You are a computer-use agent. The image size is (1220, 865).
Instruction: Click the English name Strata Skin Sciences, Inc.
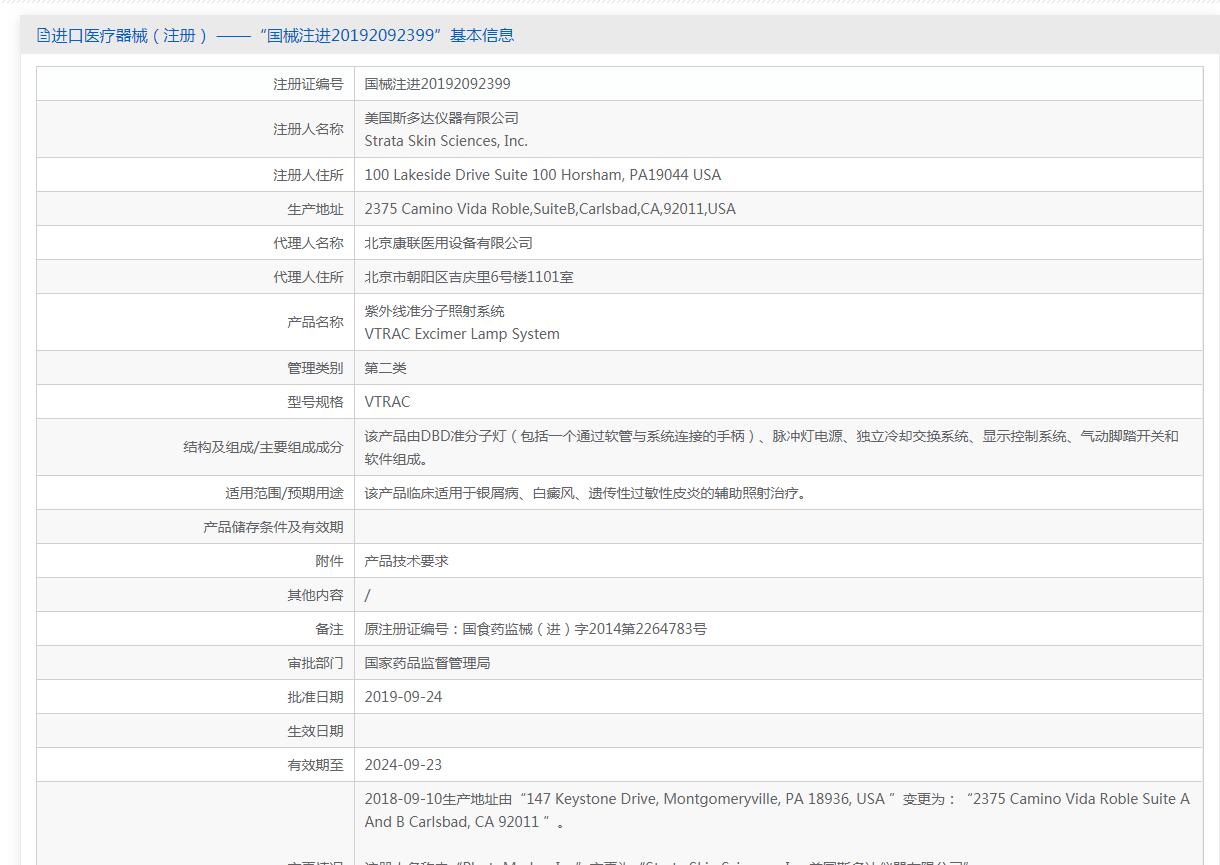(x=446, y=141)
